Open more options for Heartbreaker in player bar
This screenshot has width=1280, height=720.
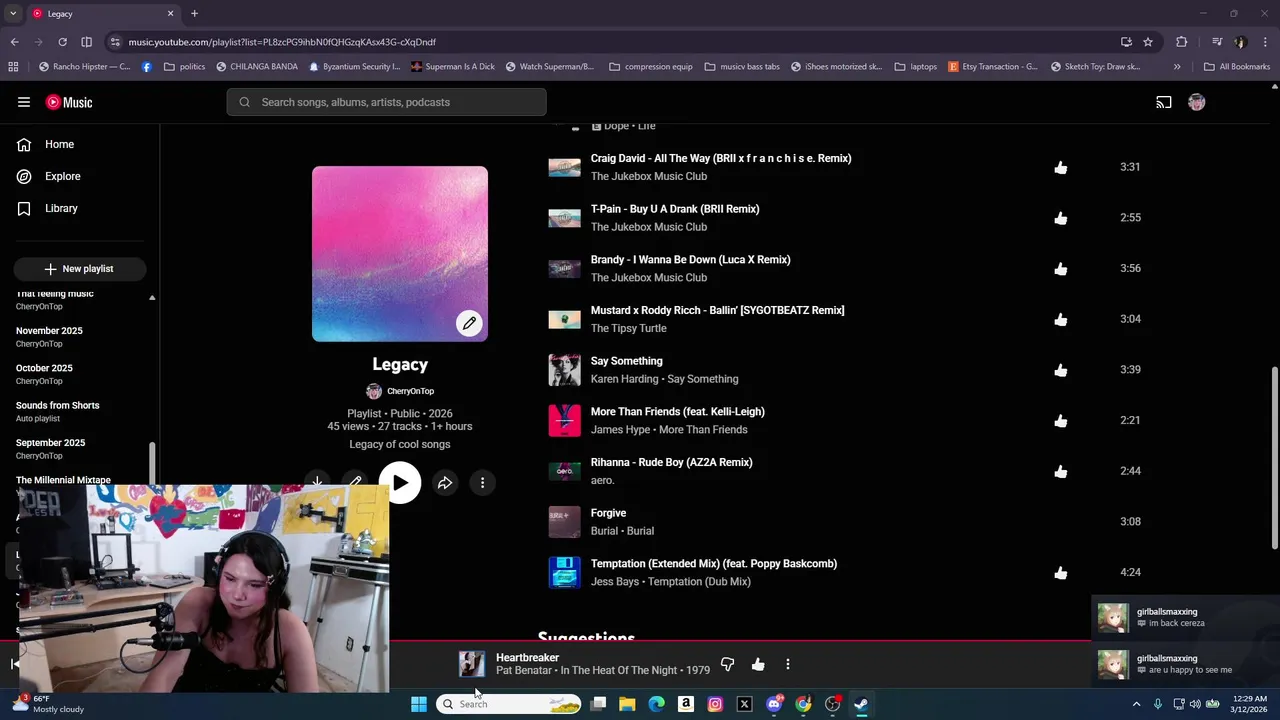[x=788, y=664]
